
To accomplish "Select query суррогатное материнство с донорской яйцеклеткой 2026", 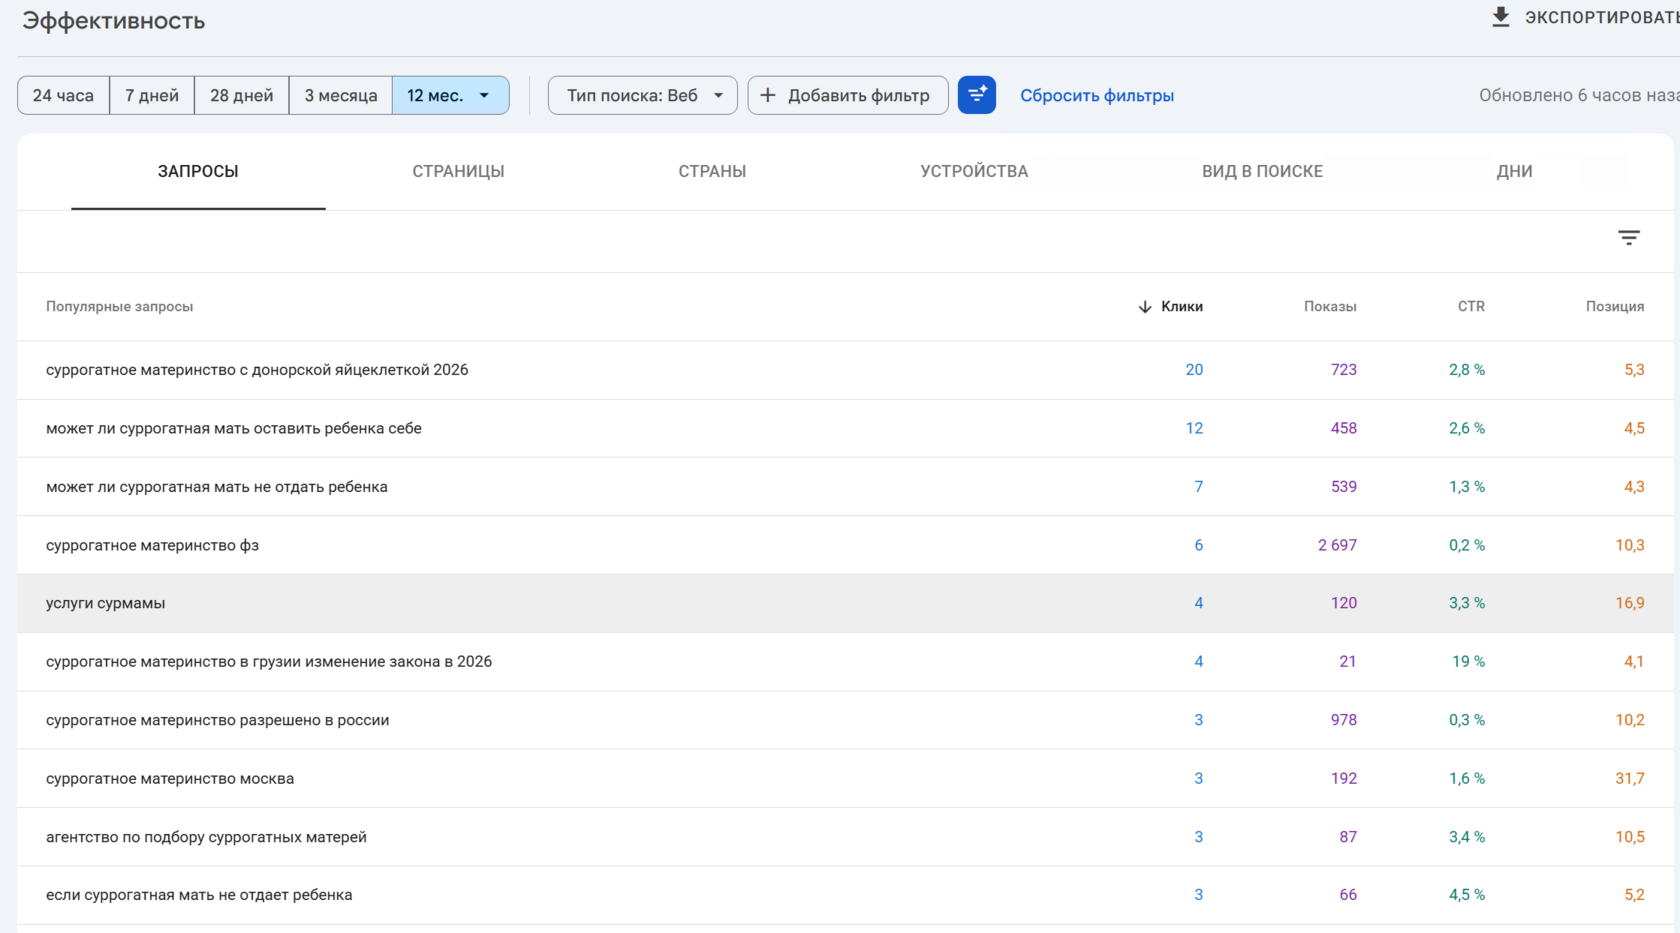I will point(257,370).
